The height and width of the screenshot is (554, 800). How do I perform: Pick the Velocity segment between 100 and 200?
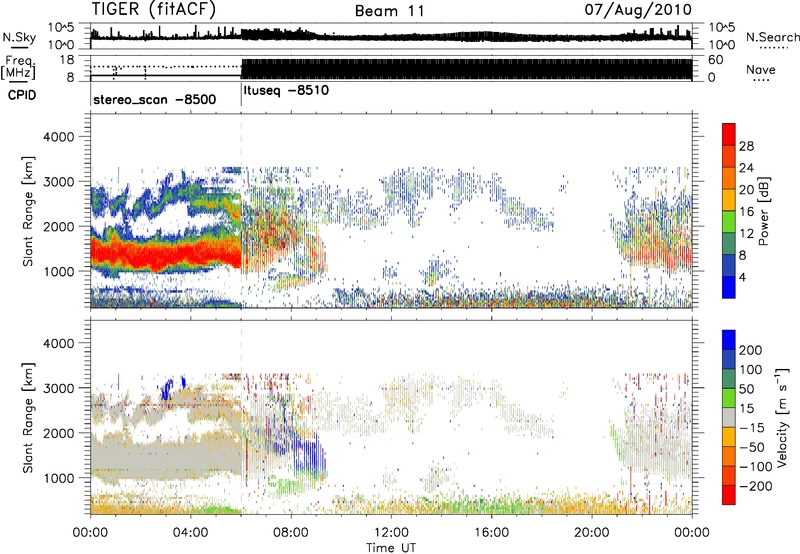click(729, 360)
